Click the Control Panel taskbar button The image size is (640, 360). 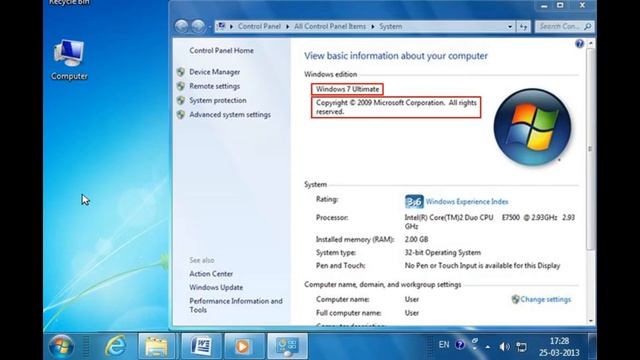[287, 346]
